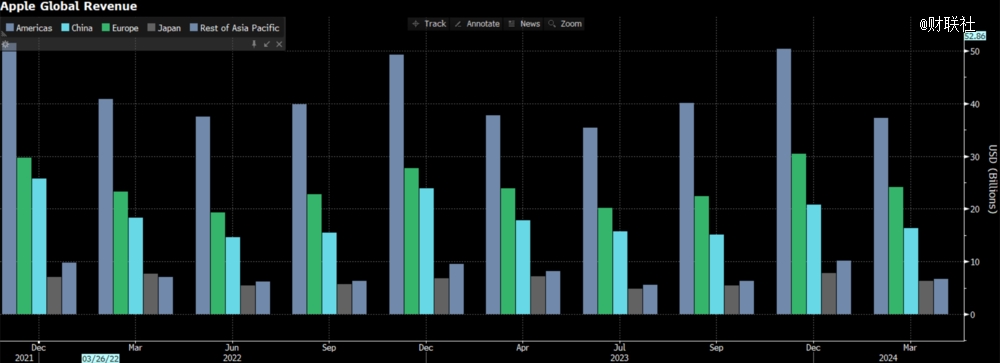Click the Americas bar for September 2023
The height and width of the screenshot is (363, 1000).
(686, 208)
